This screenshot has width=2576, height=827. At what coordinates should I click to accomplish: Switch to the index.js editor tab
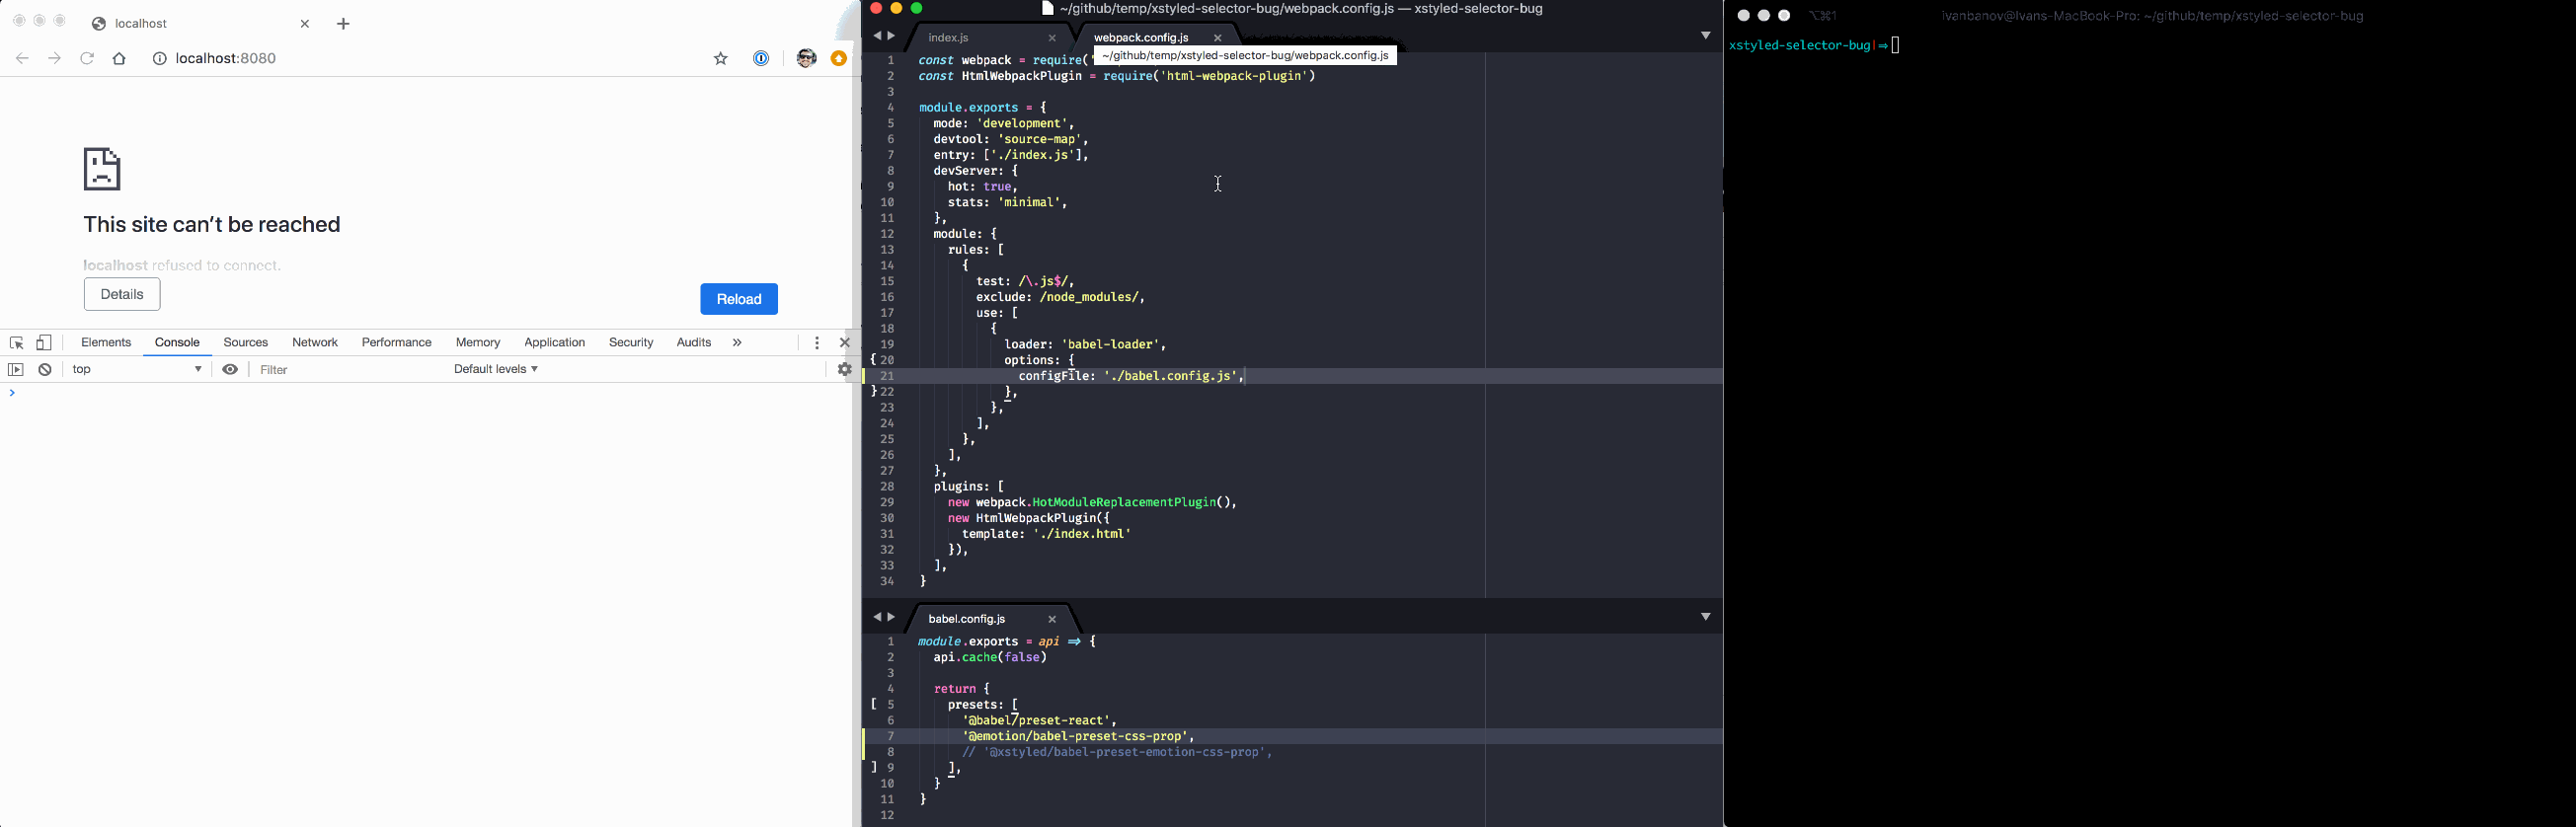pos(949,38)
